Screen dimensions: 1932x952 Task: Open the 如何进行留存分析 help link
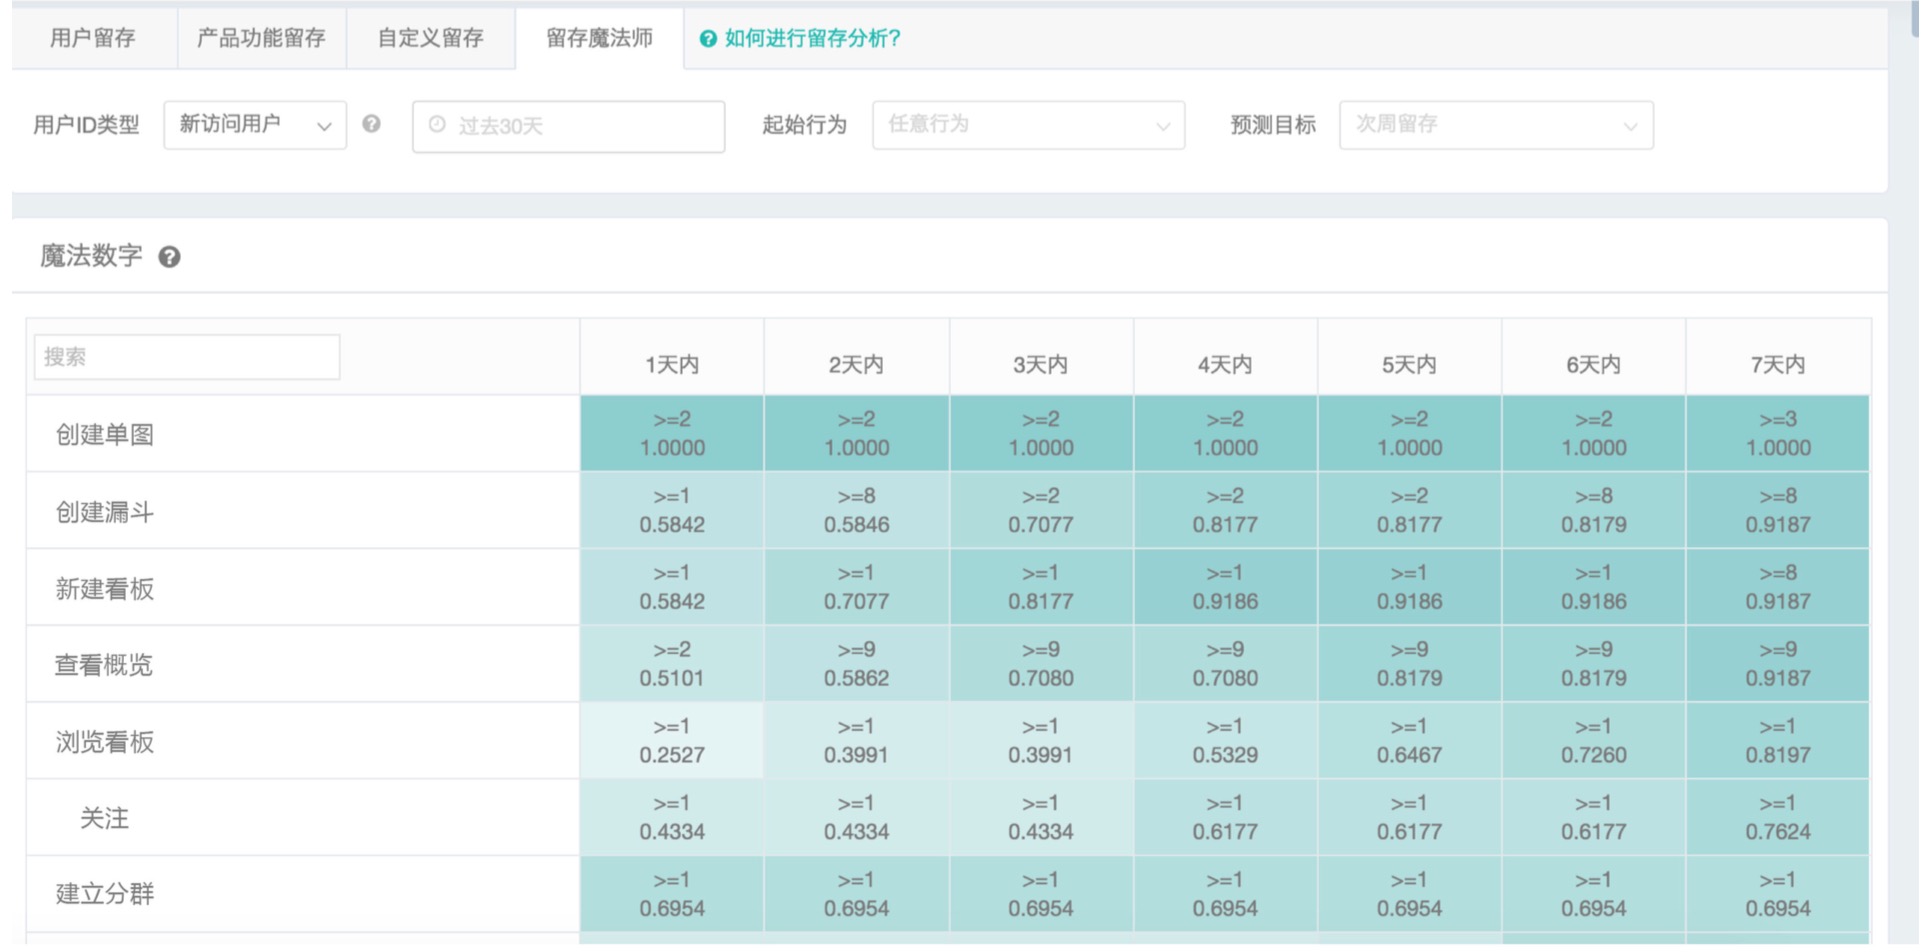tap(812, 39)
